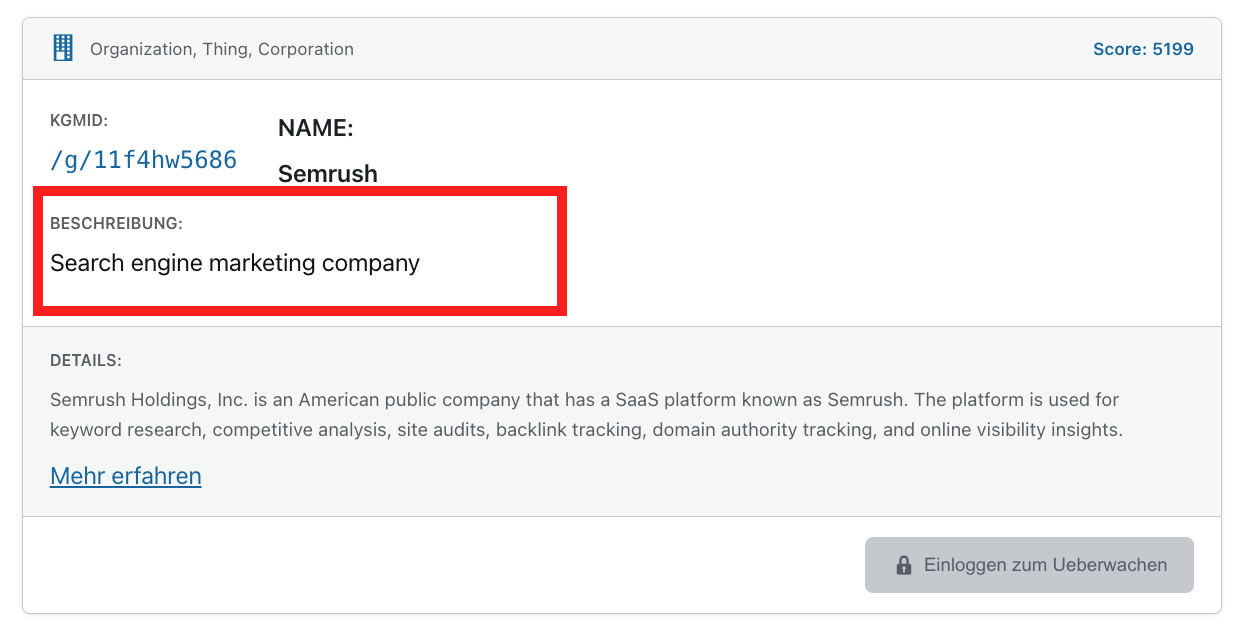The height and width of the screenshot is (626, 1240).
Task: Click the organization building icon
Action: click(x=63, y=48)
